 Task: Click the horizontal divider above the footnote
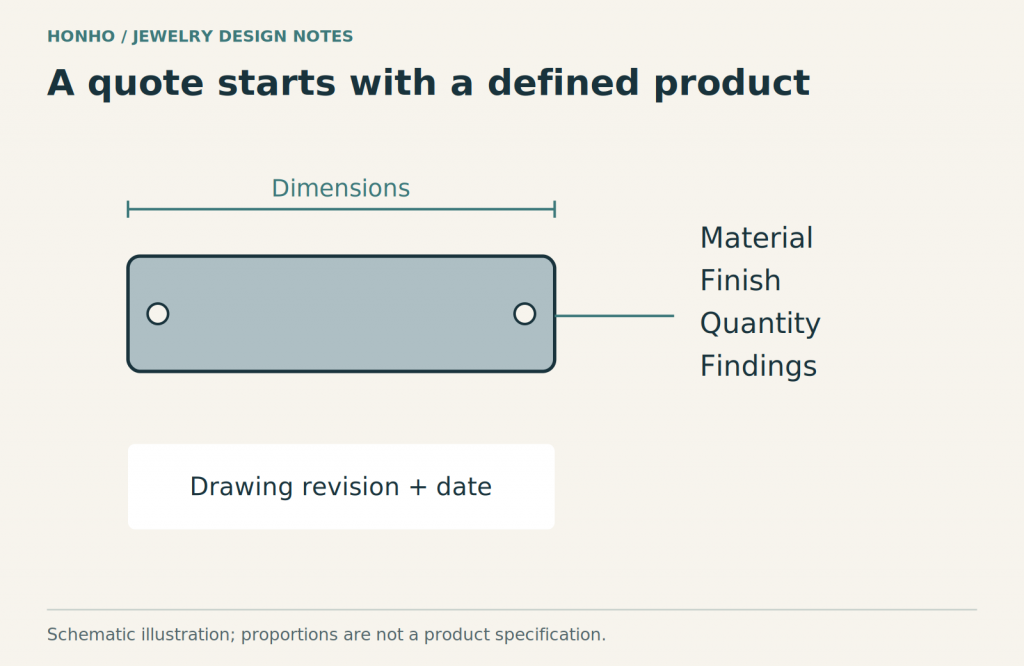pos(512,610)
